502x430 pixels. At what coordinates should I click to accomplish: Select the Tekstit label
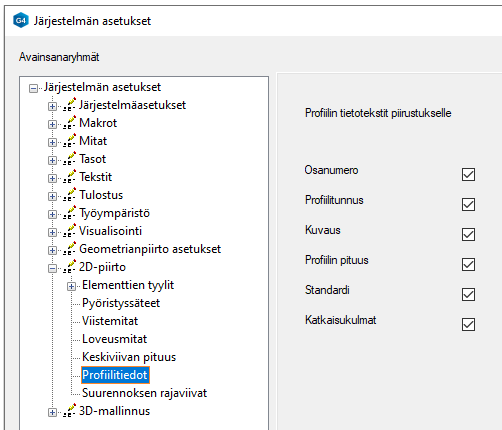[95, 177]
